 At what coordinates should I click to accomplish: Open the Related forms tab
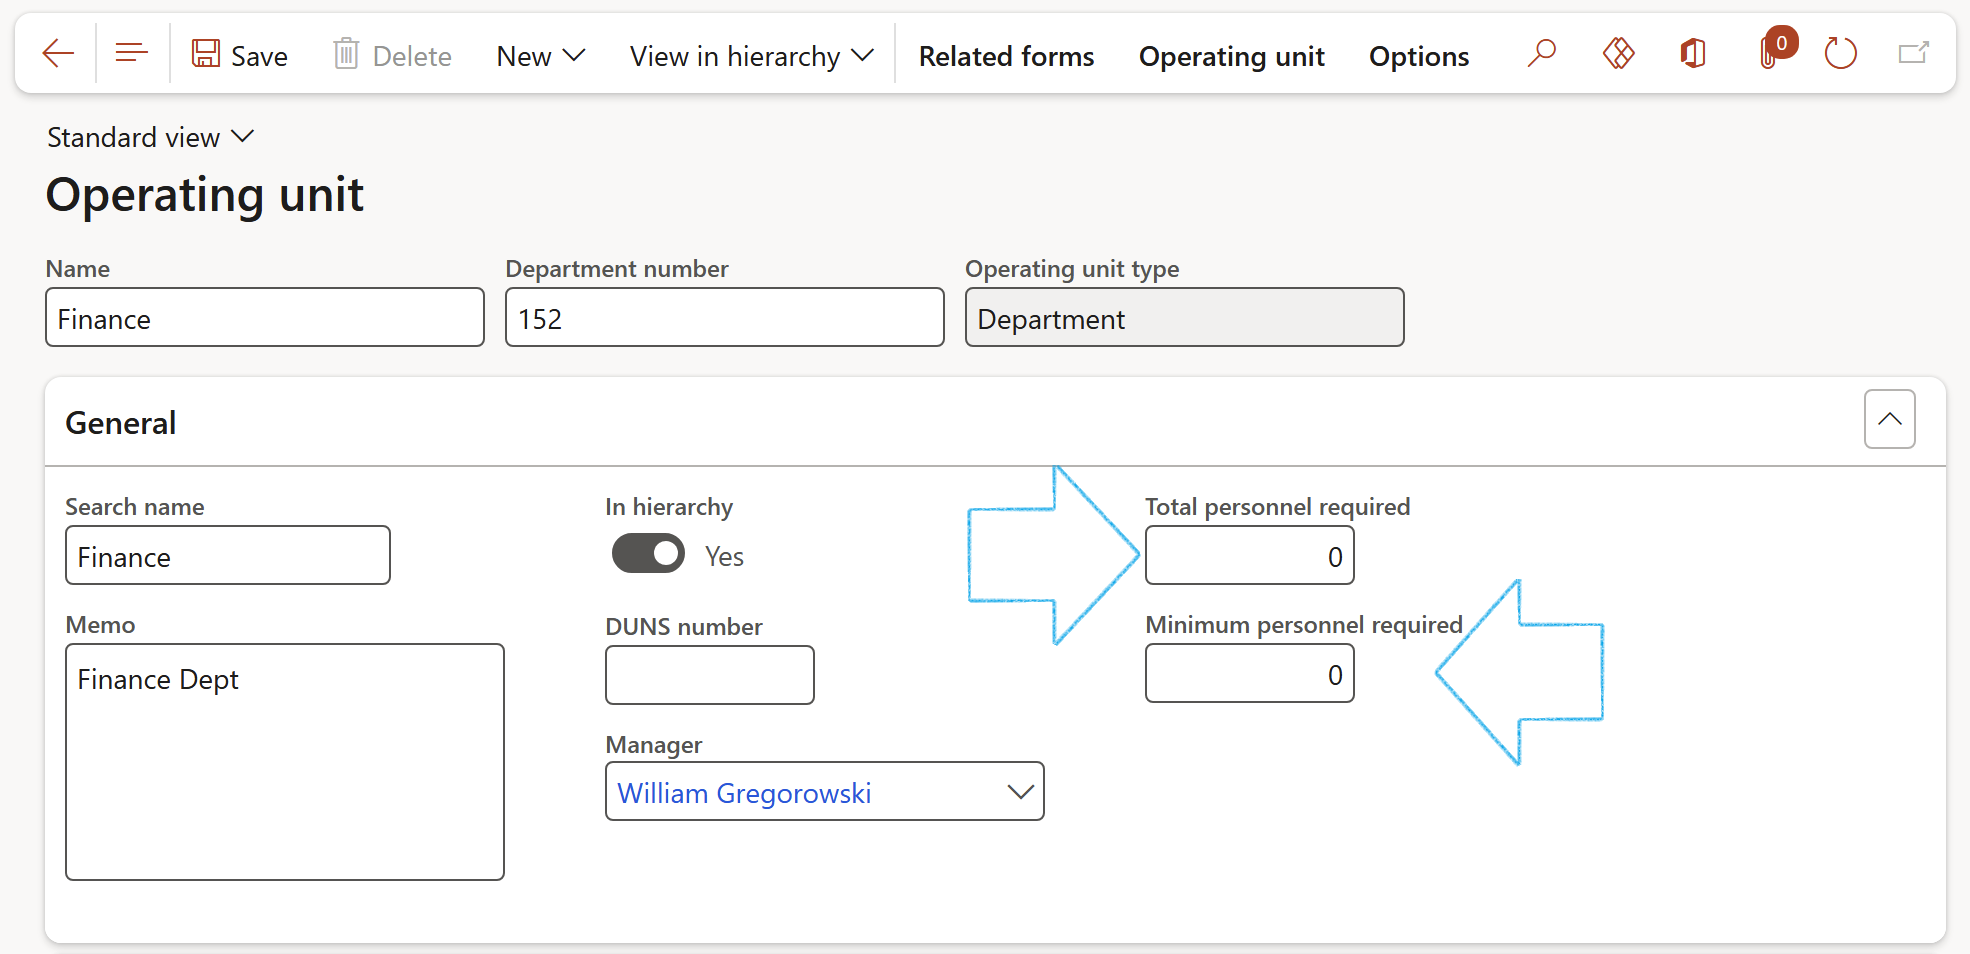(x=1006, y=56)
